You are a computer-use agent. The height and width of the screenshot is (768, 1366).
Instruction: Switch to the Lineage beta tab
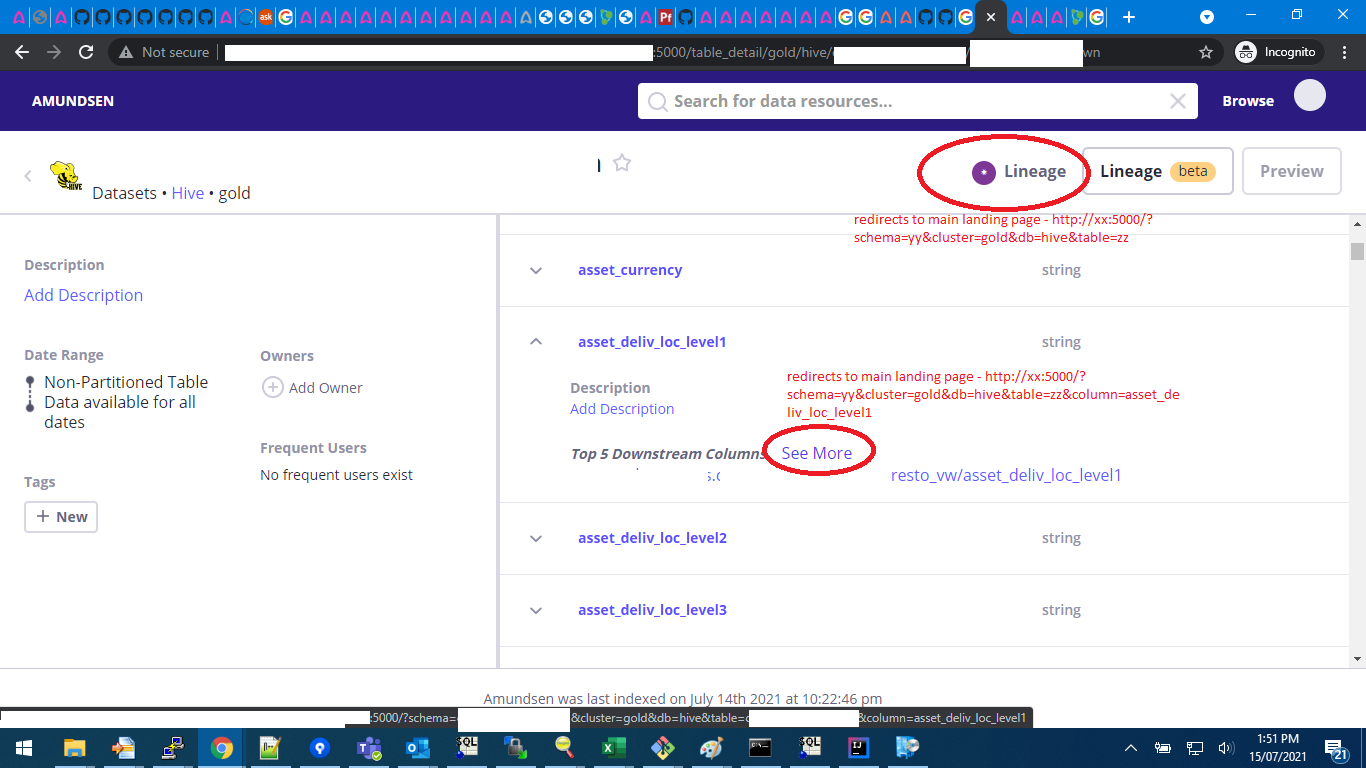click(x=1157, y=171)
